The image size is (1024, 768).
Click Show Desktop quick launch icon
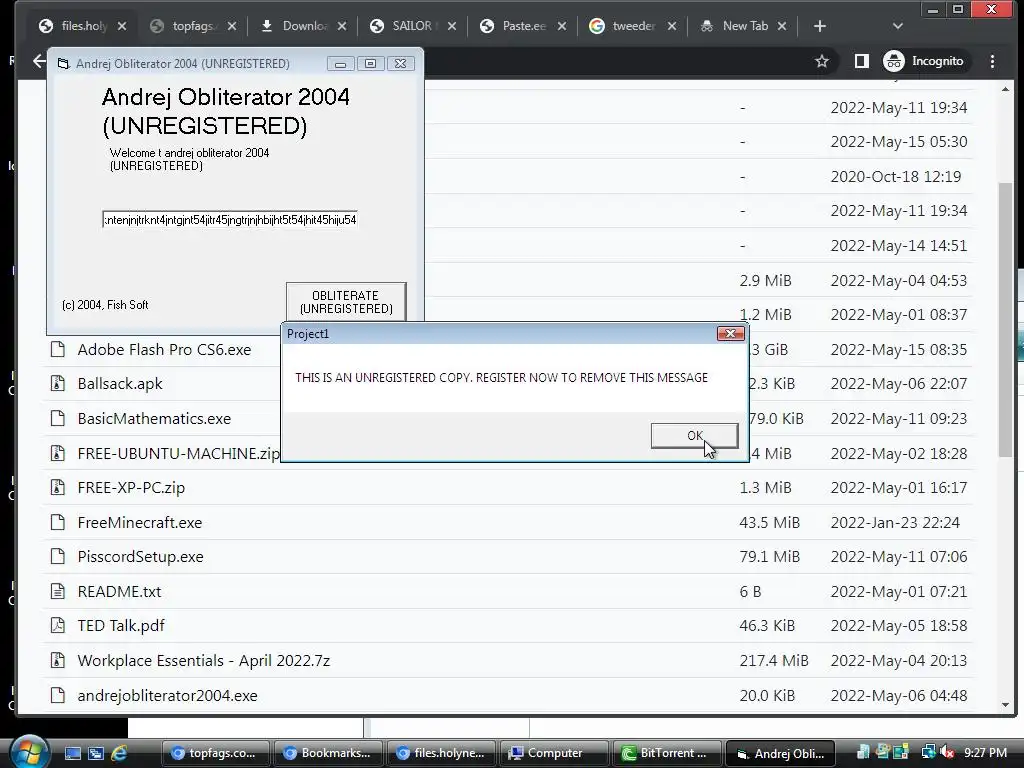tap(73, 753)
